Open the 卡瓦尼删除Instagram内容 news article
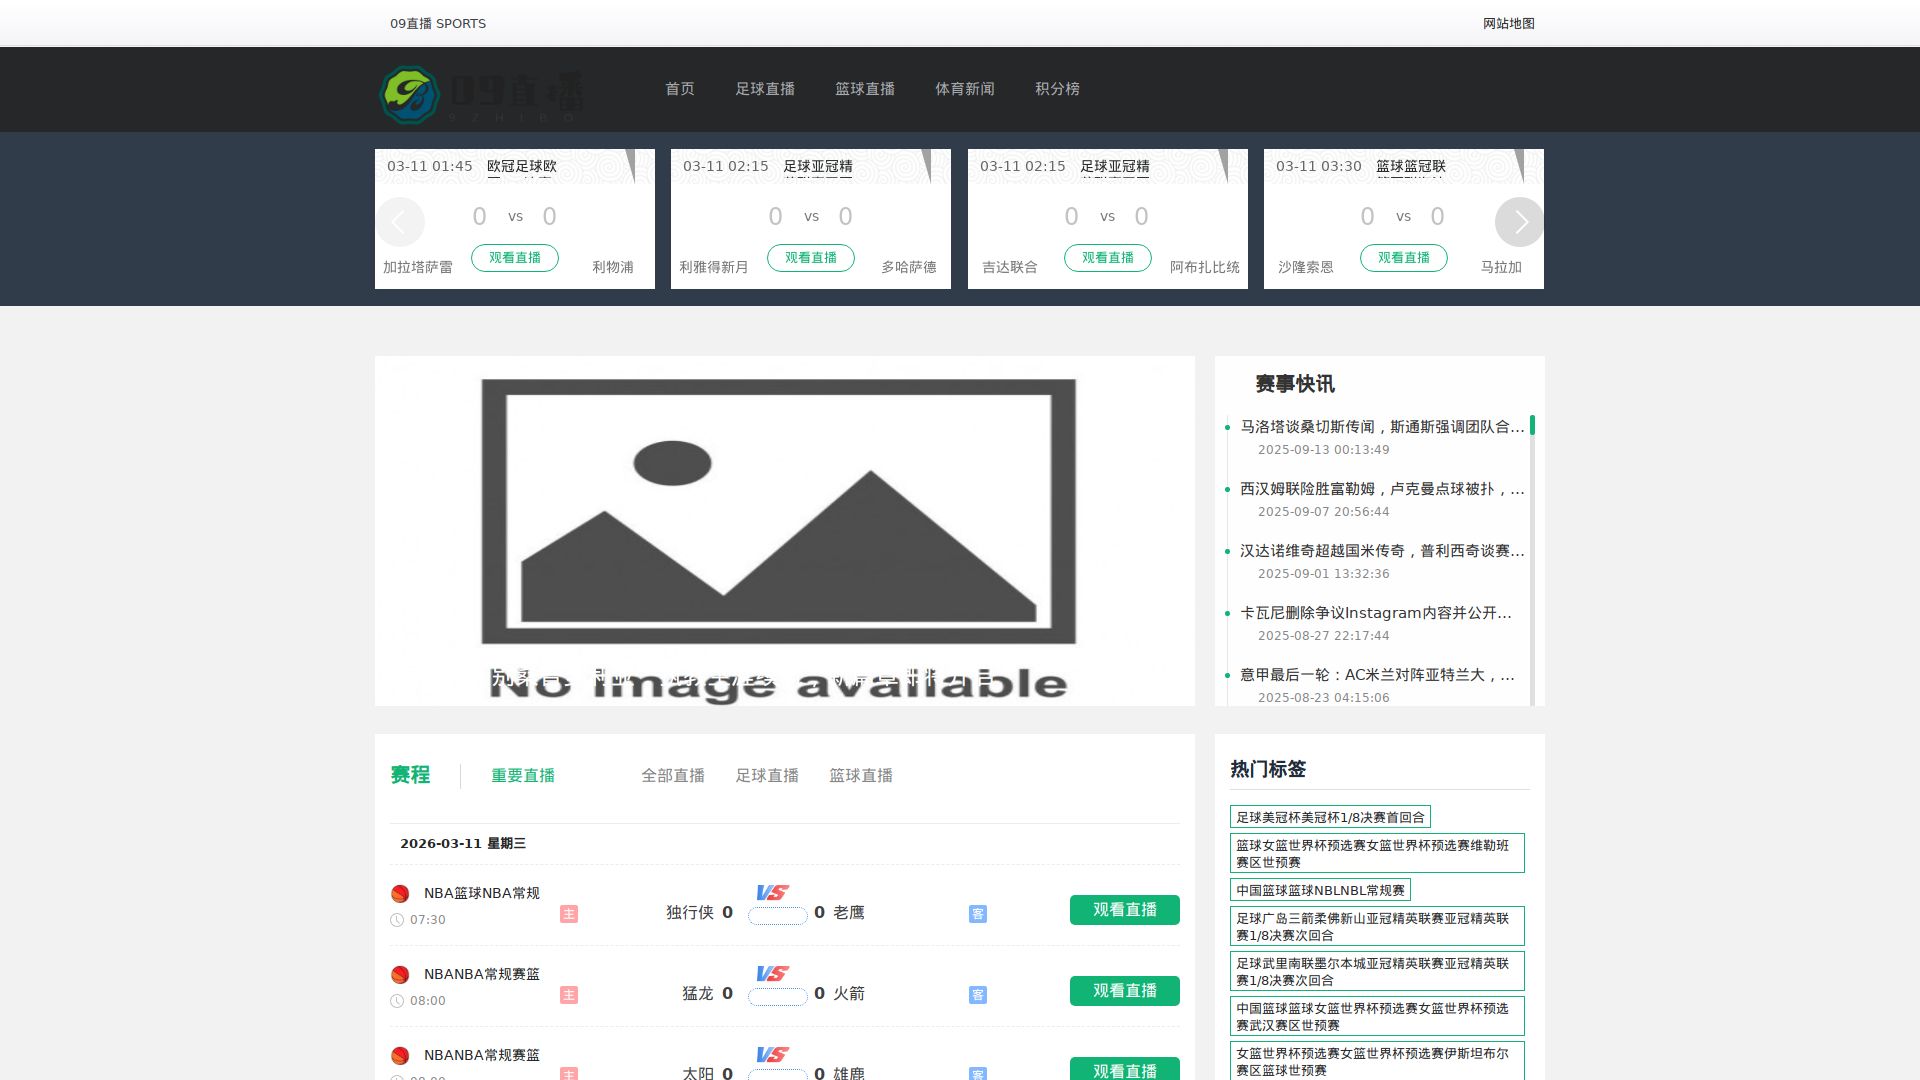Viewport: 1920px width, 1080px height. tap(1375, 613)
